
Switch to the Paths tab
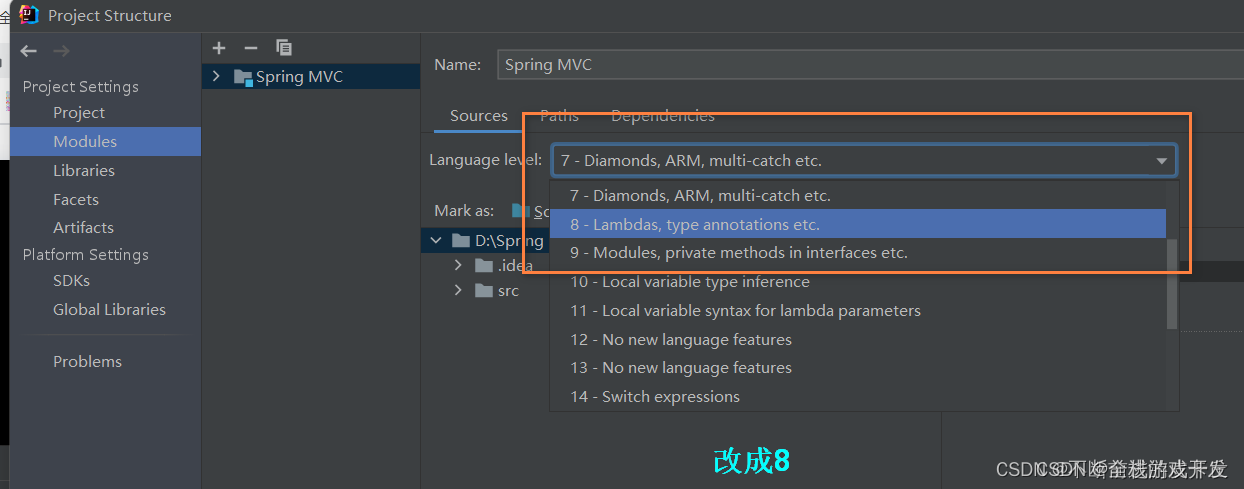tap(559, 116)
